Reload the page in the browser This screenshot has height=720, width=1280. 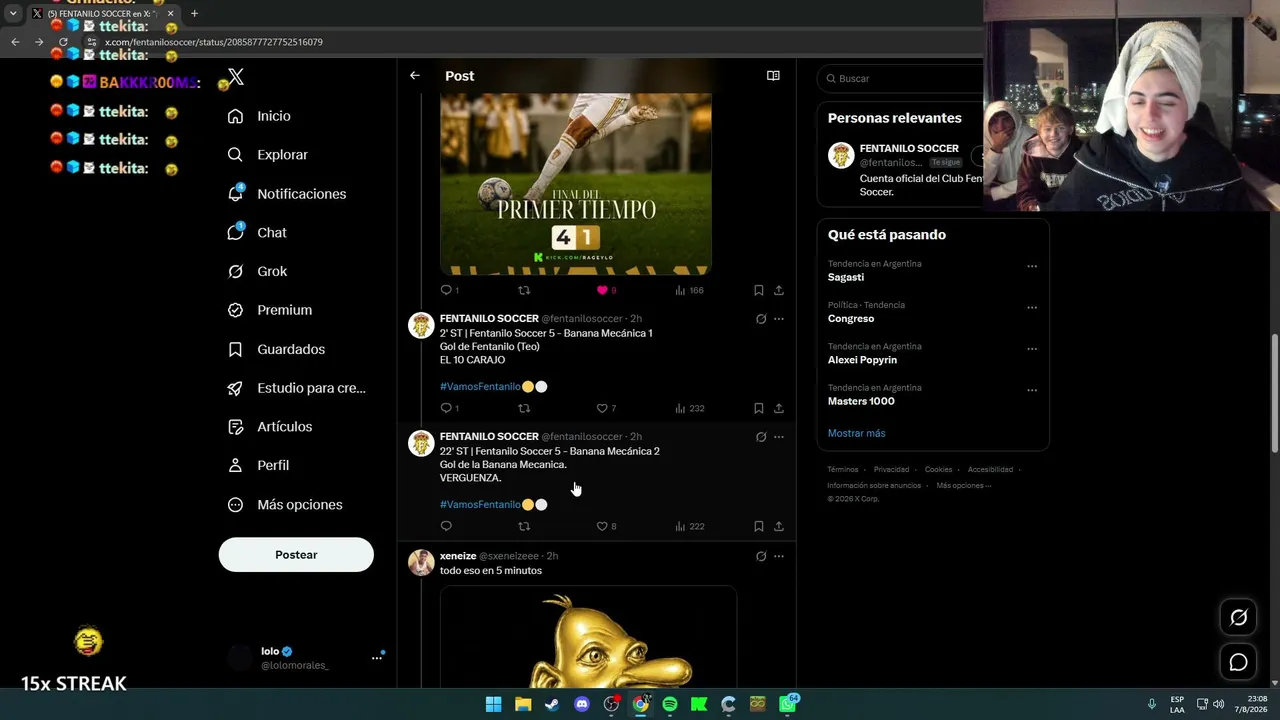pyautogui.click(x=63, y=42)
